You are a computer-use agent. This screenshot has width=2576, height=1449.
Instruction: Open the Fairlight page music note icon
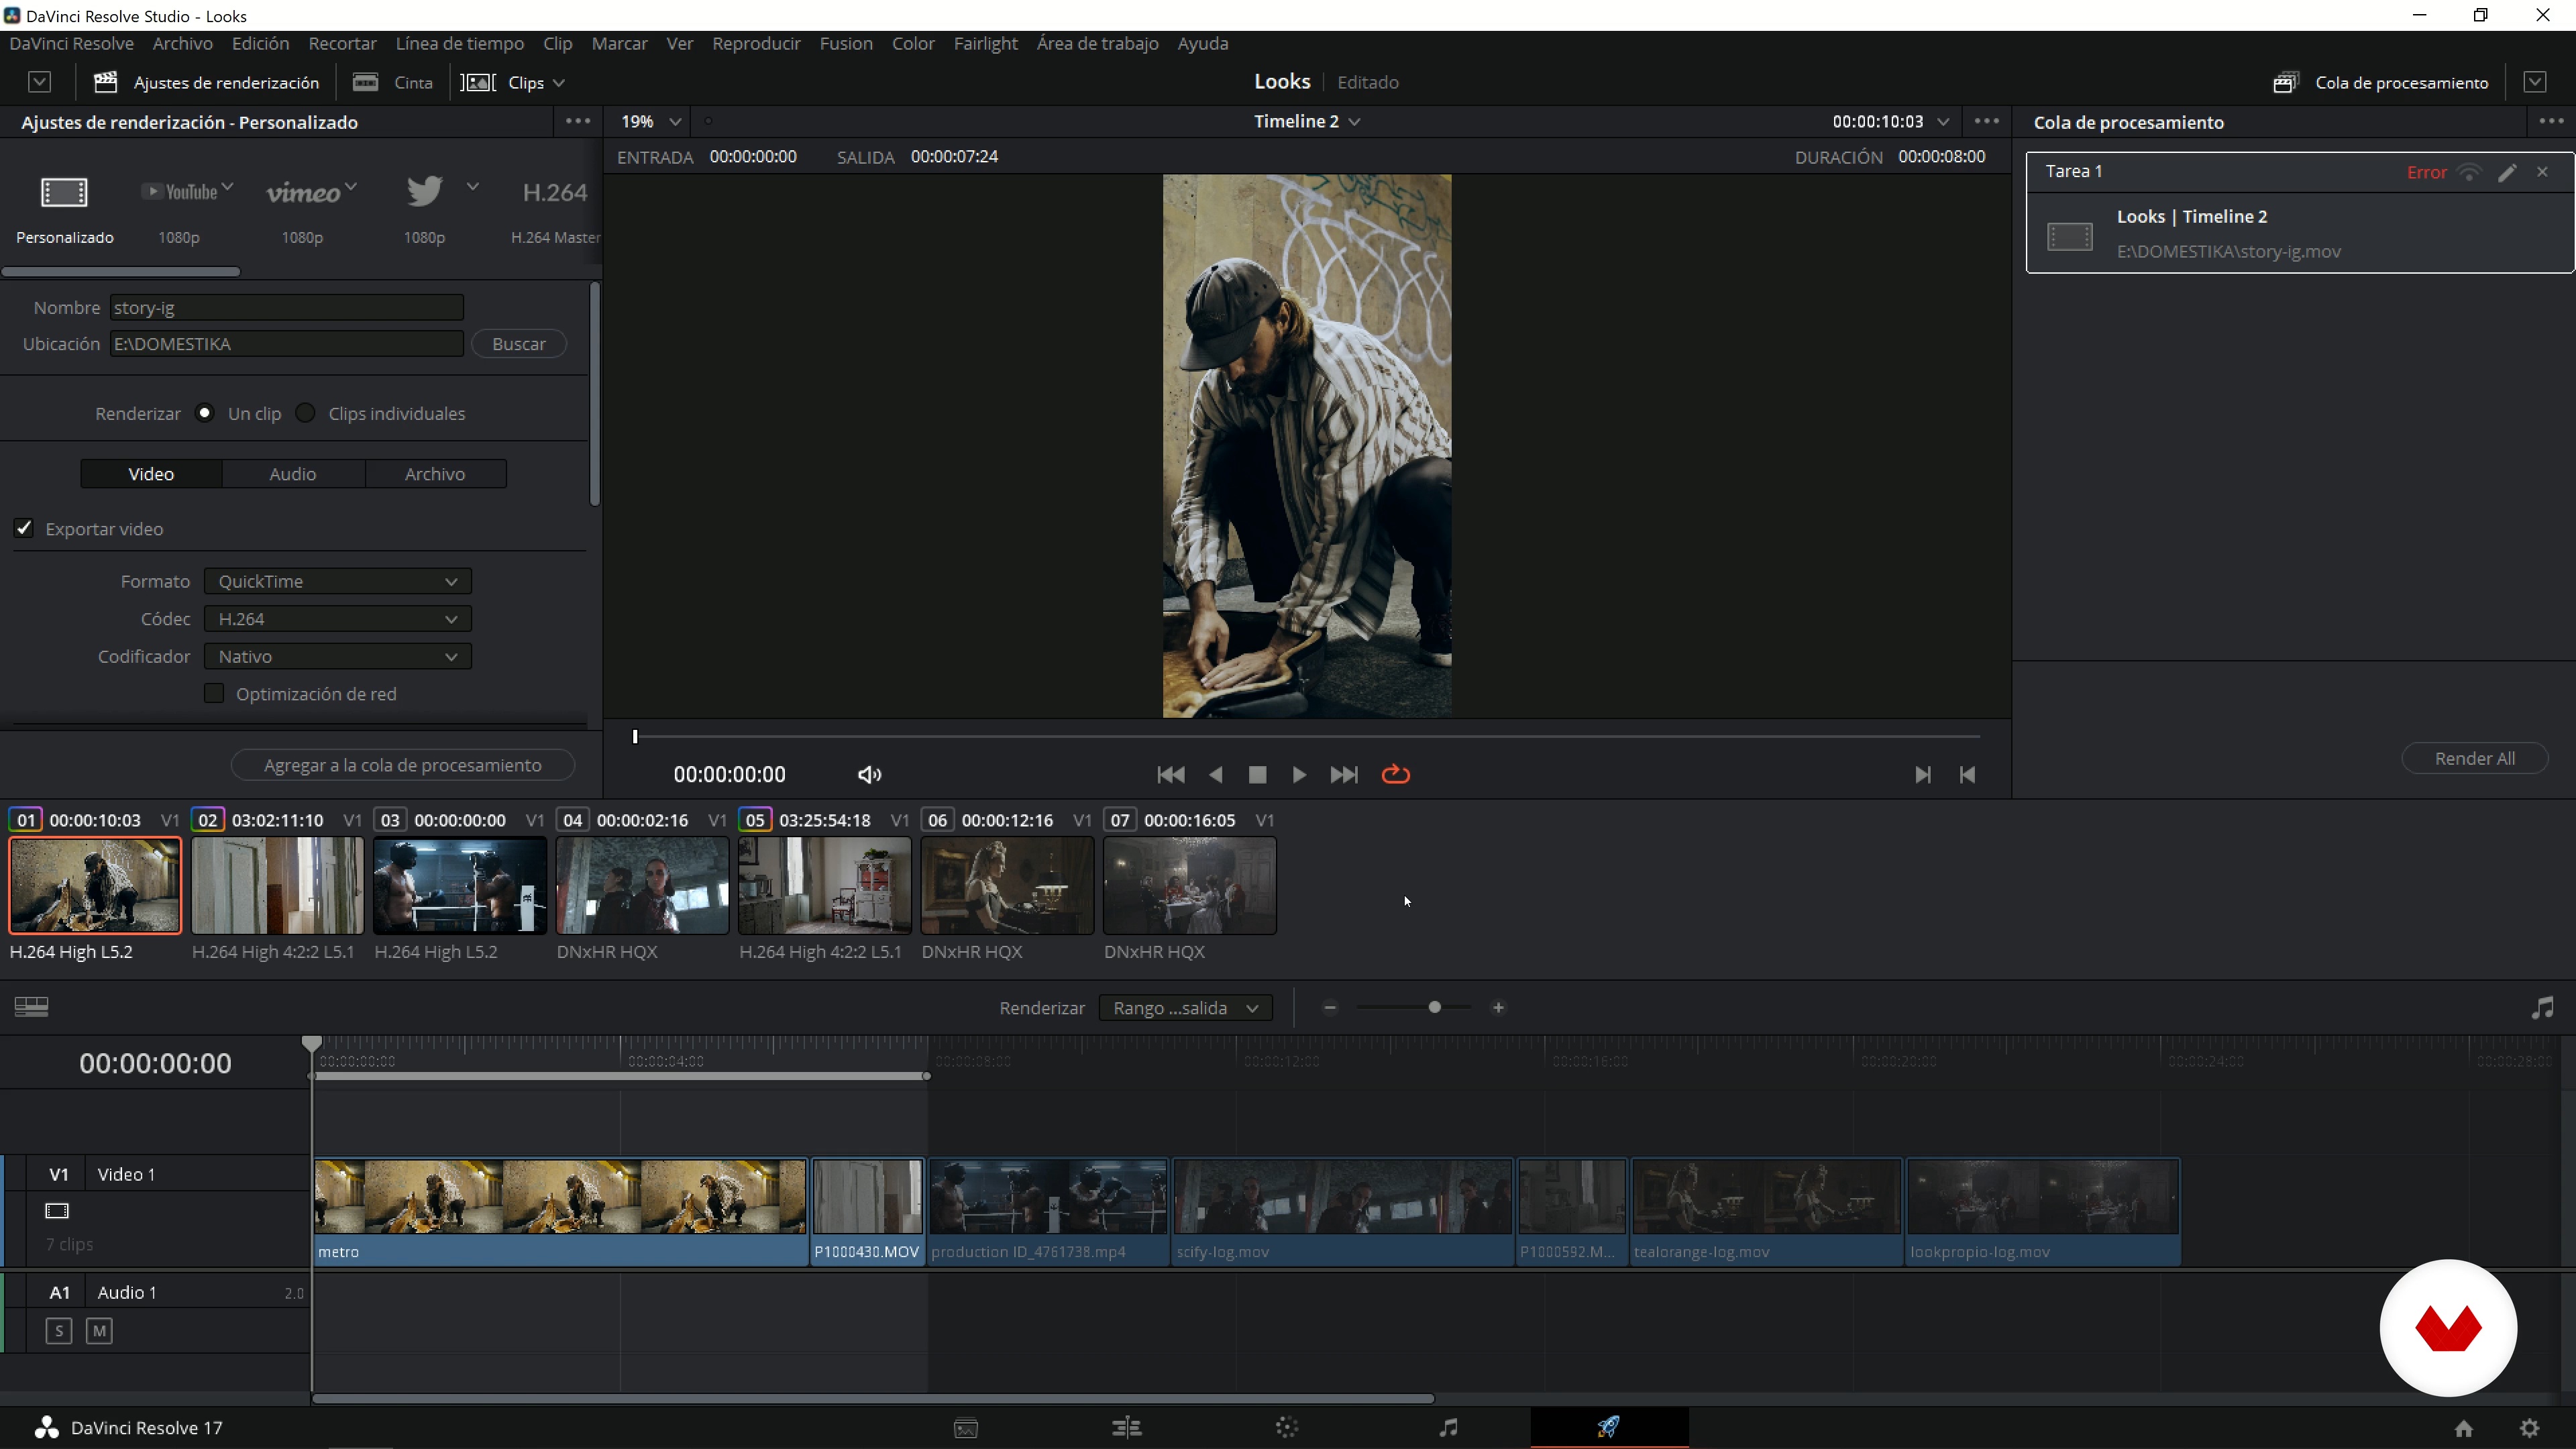point(1448,1427)
